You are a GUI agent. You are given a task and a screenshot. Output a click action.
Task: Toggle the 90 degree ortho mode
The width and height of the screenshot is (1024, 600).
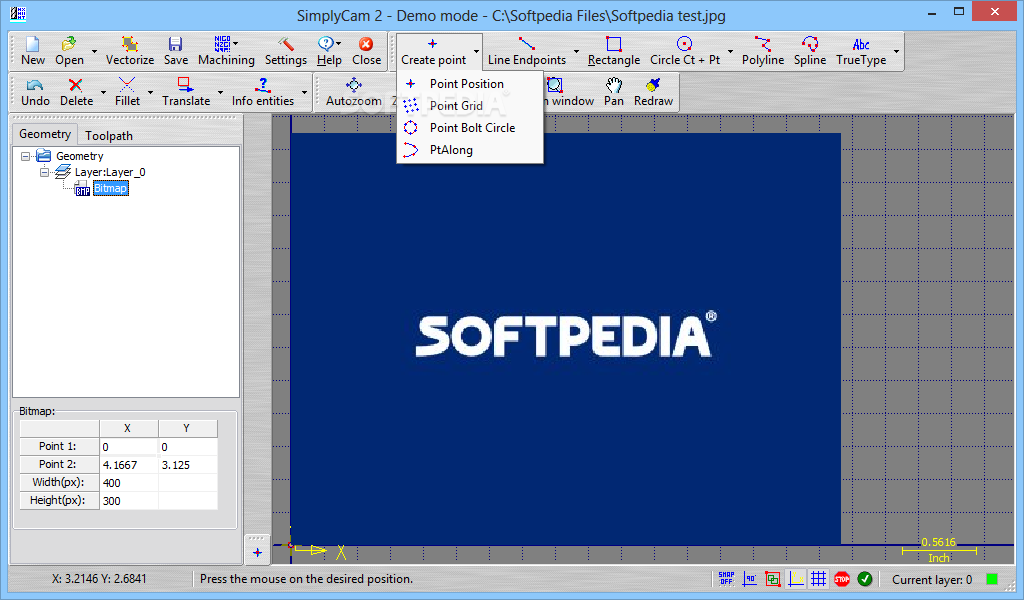click(x=750, y=578)
